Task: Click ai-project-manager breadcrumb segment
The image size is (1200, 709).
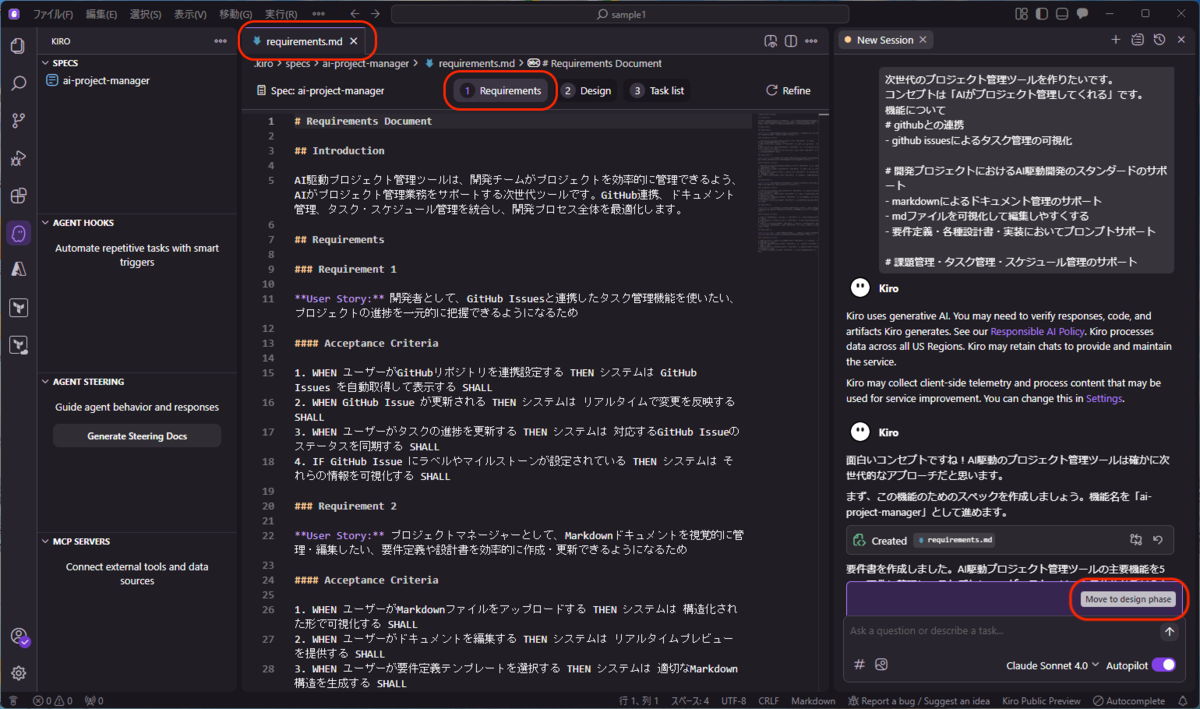Action: (x=366, y=63)
